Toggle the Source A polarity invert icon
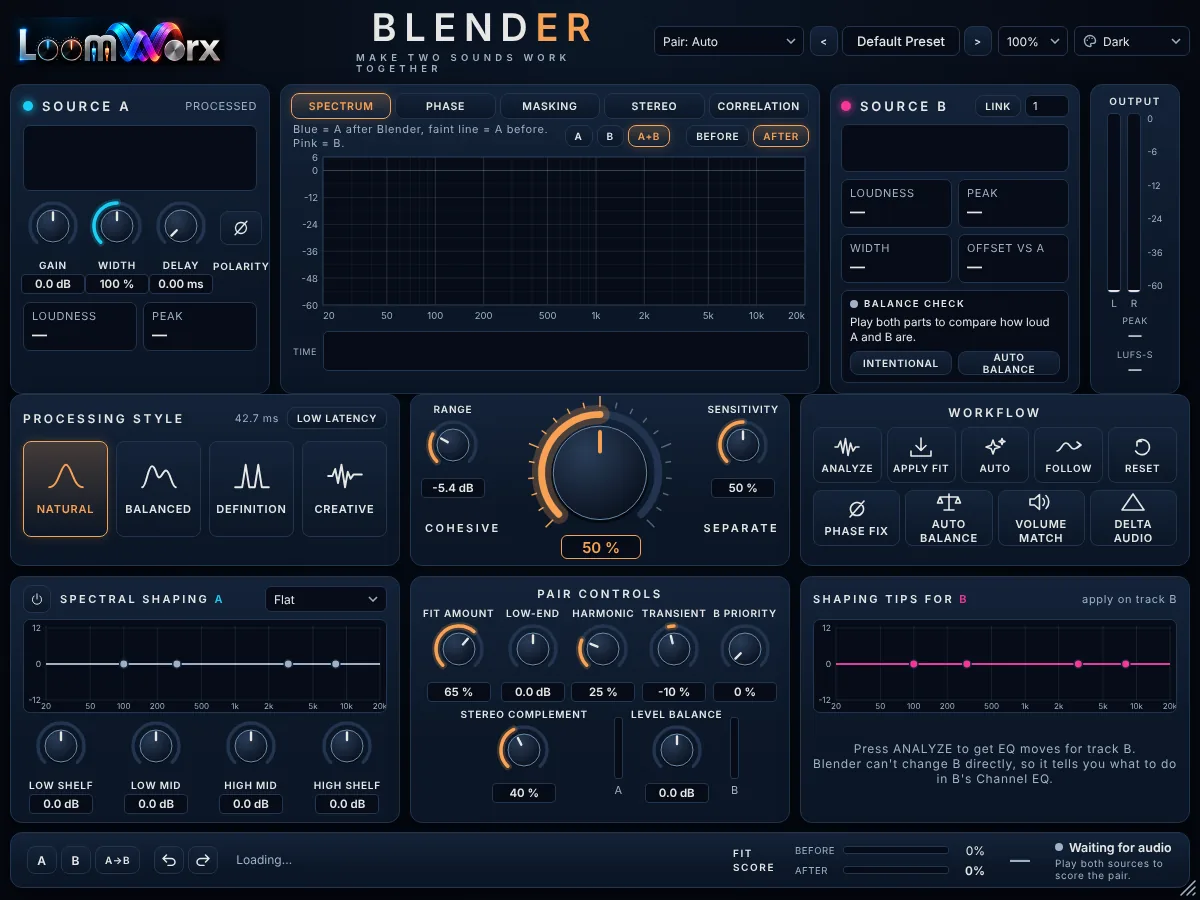Screen dimensions: 1200x900 pos(241,228)
